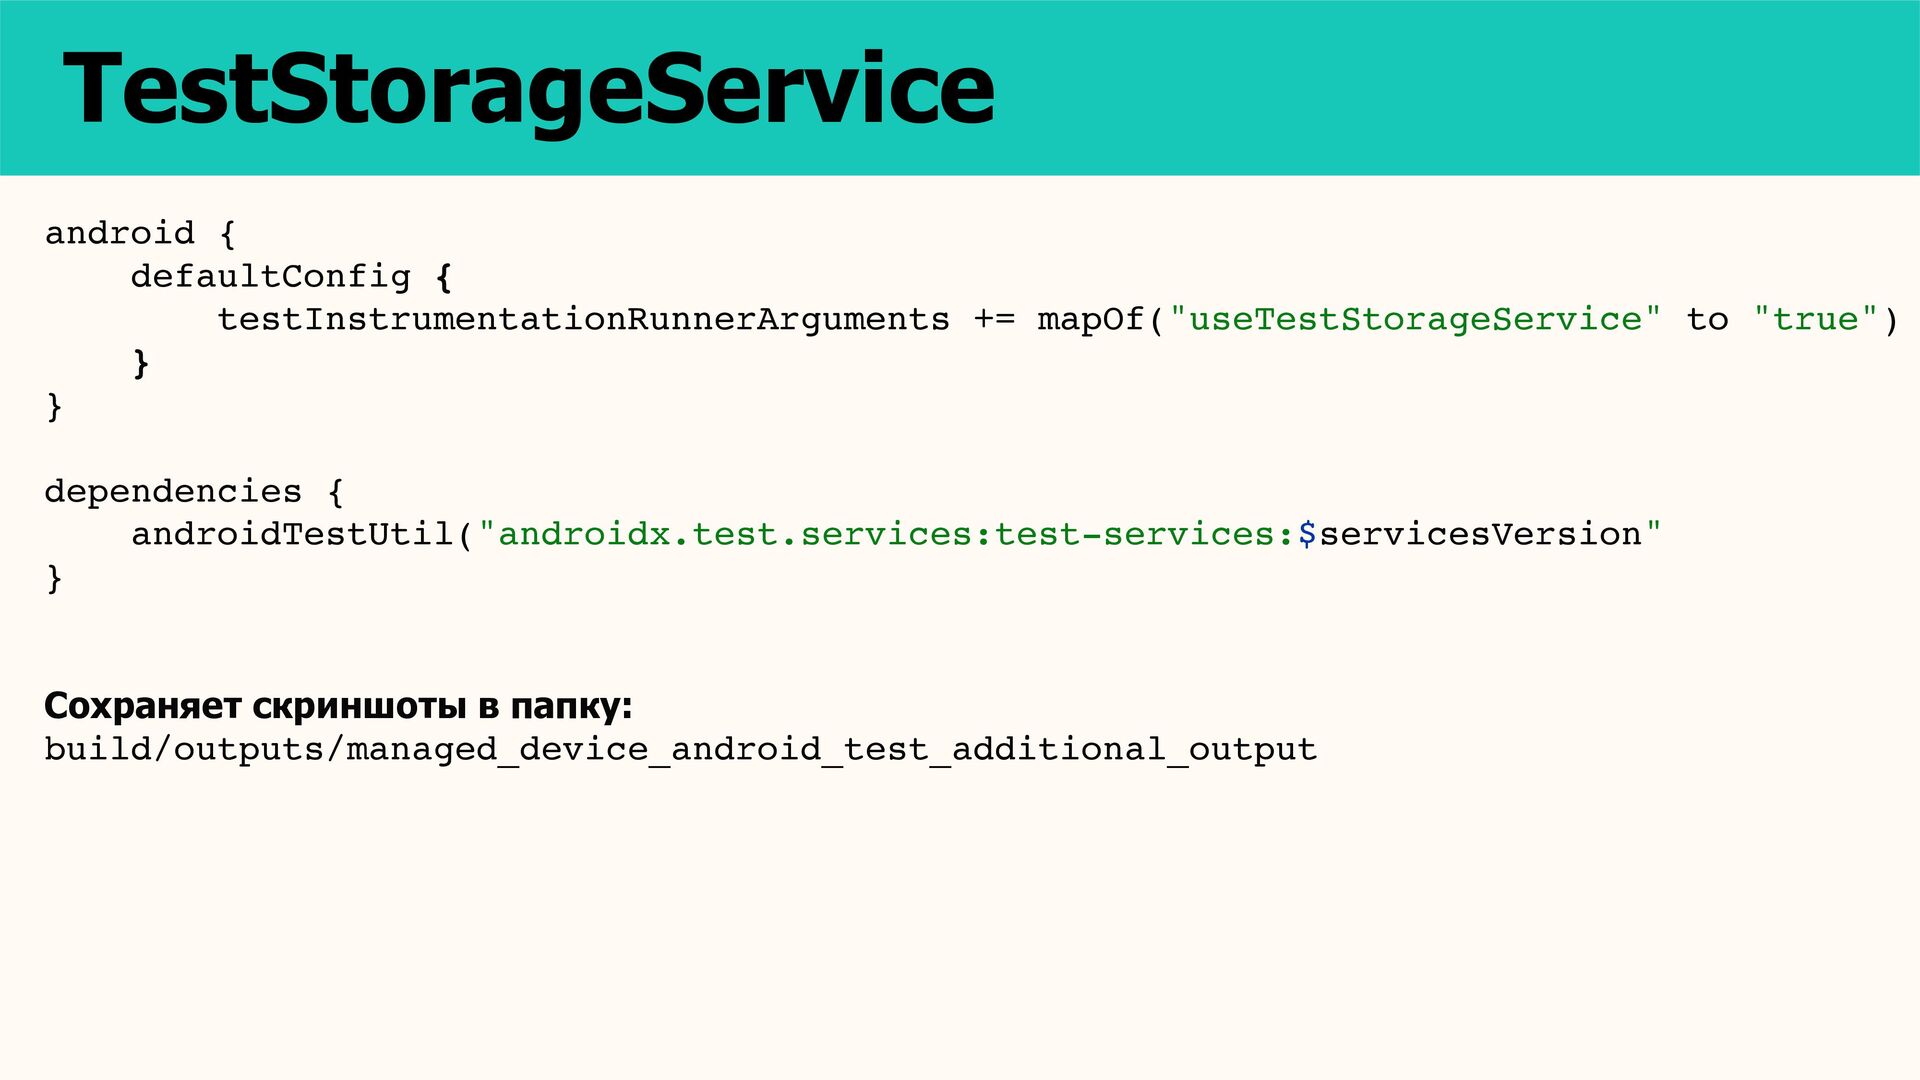The height and width of the screenshot is (1080, 1920).
Task: Click the += operator in code
Action: pos(994,320)
